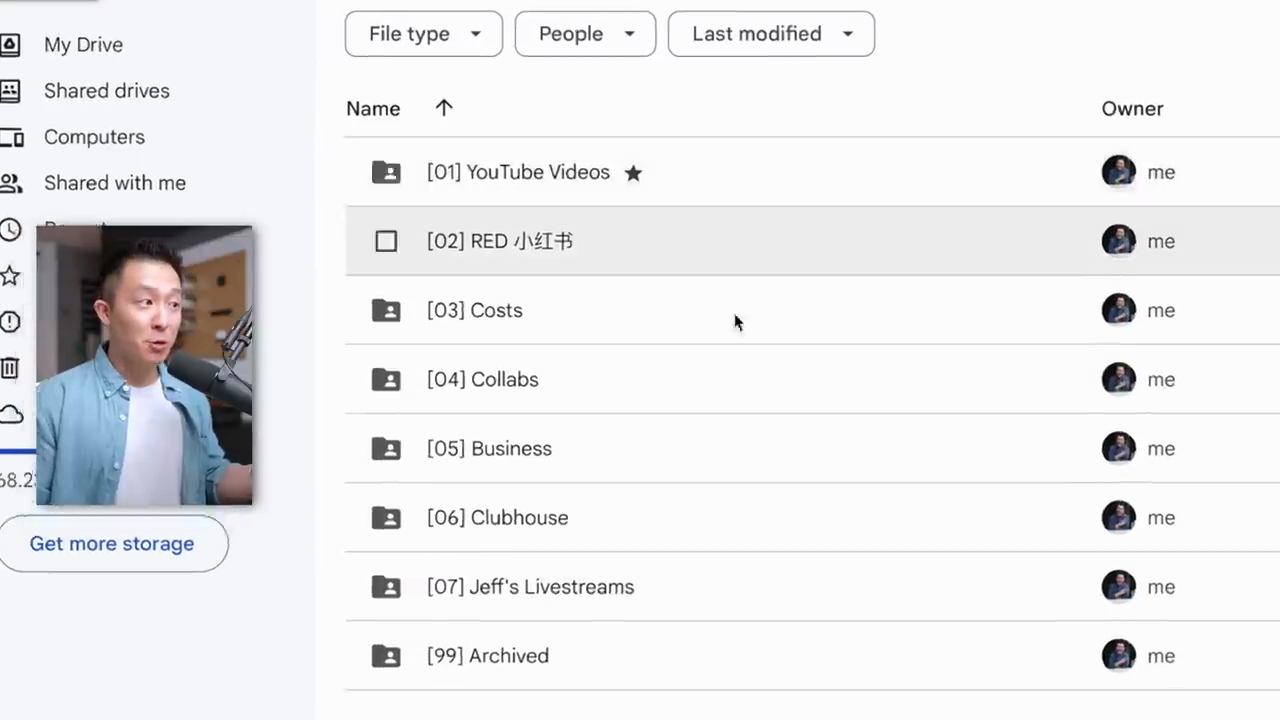Screen dimensions: 1280x720
Task: Click owner avatar in [02] RED row
Action: [1118, 241]
